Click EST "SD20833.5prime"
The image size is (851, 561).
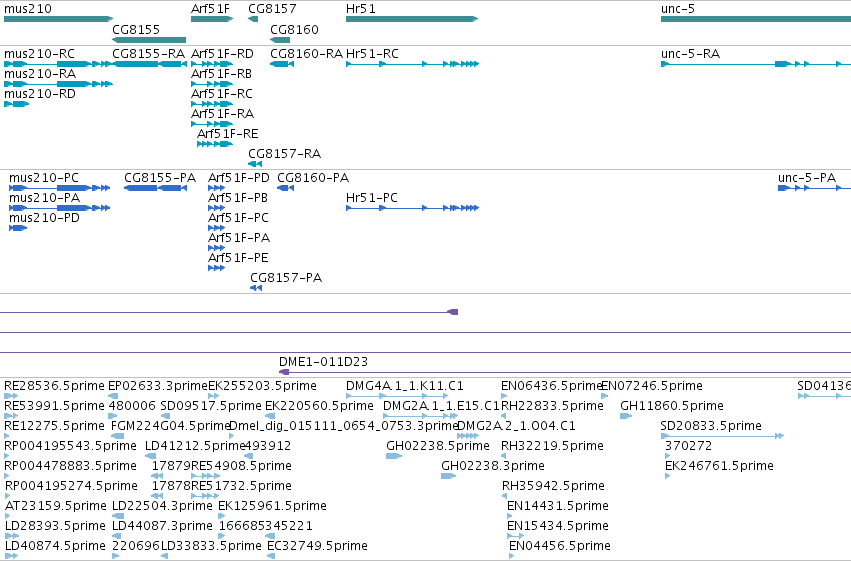711,426
